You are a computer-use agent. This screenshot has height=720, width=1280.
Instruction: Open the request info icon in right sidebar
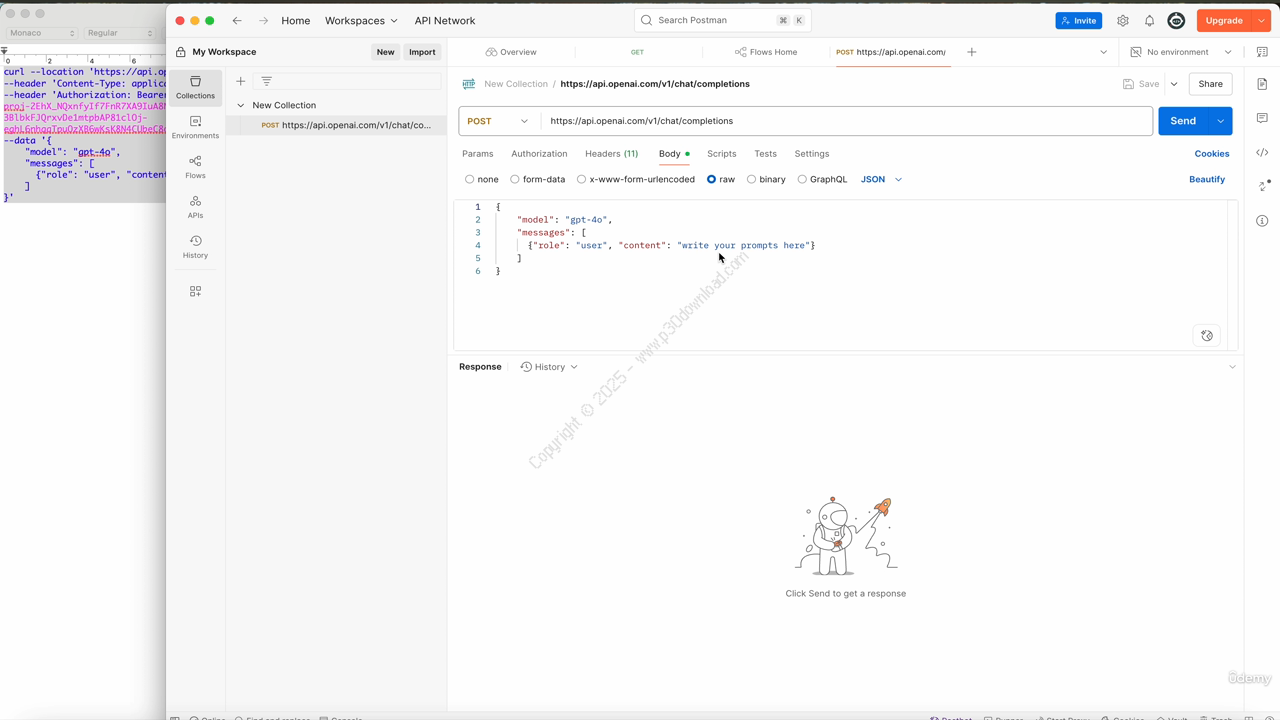click(1262, 221)
